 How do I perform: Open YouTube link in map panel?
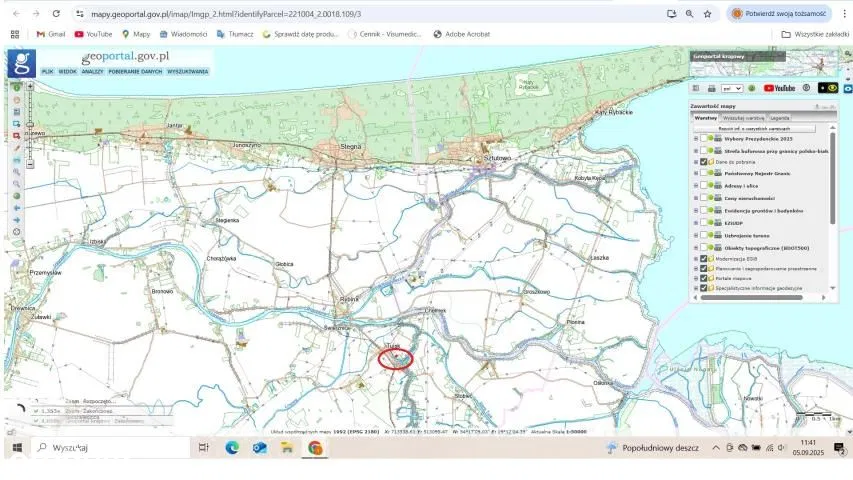pos(779,88)
